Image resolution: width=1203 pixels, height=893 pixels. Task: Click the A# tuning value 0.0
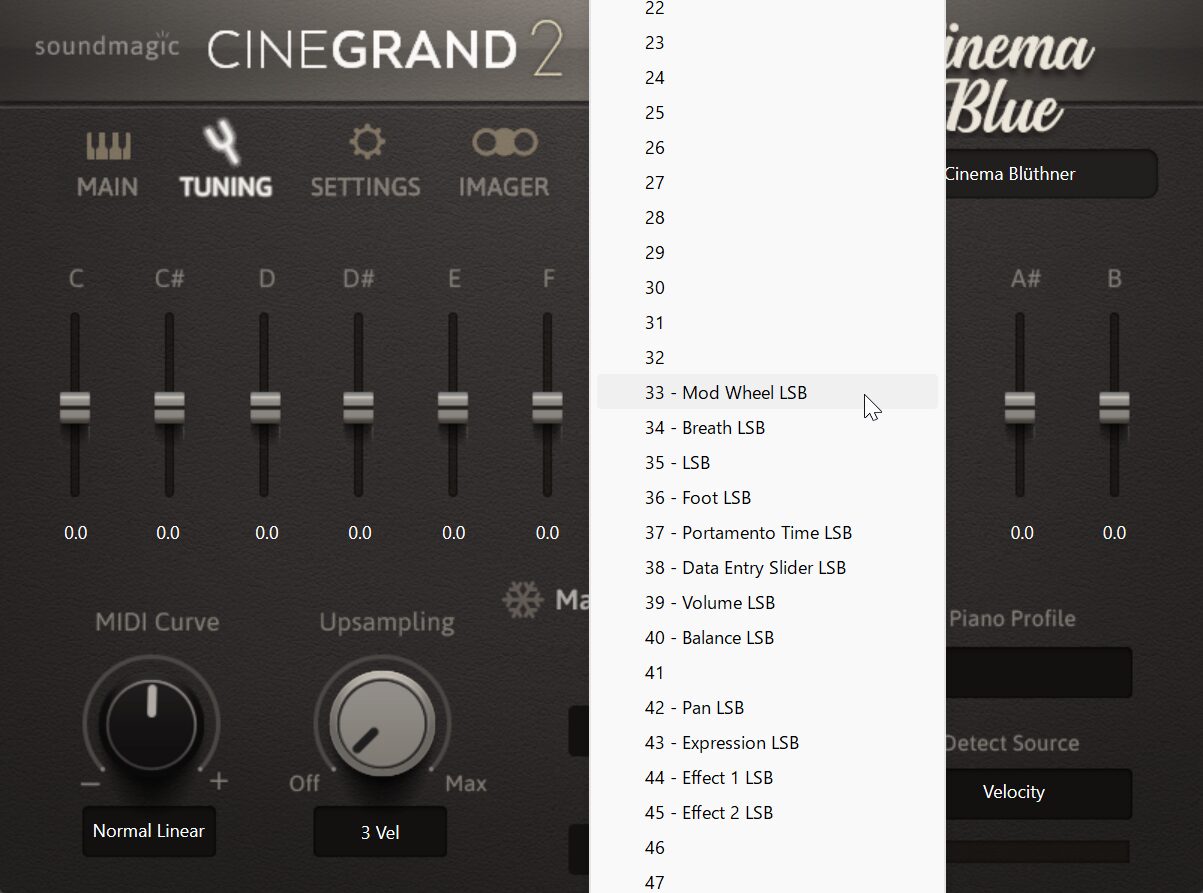[1022, 533]
